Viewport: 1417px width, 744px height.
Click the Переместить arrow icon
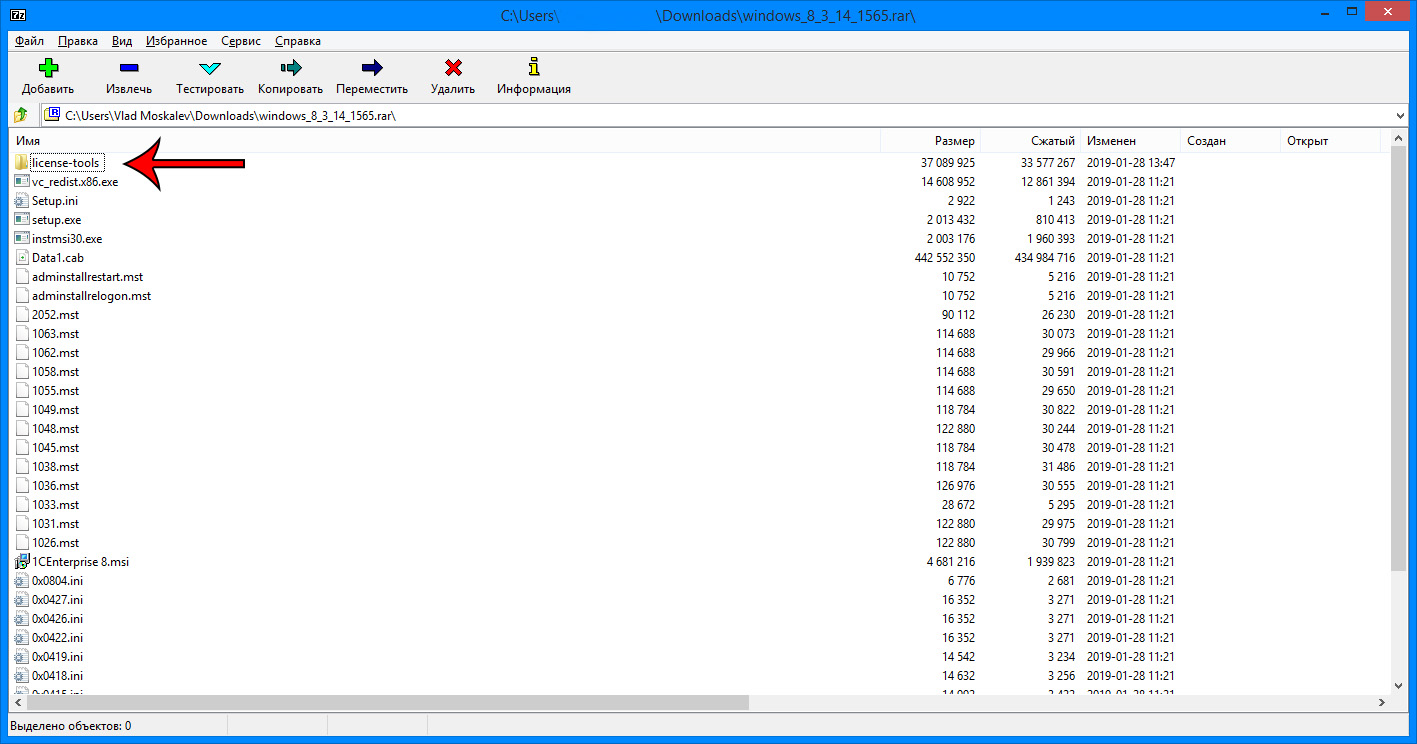[372, 68]
